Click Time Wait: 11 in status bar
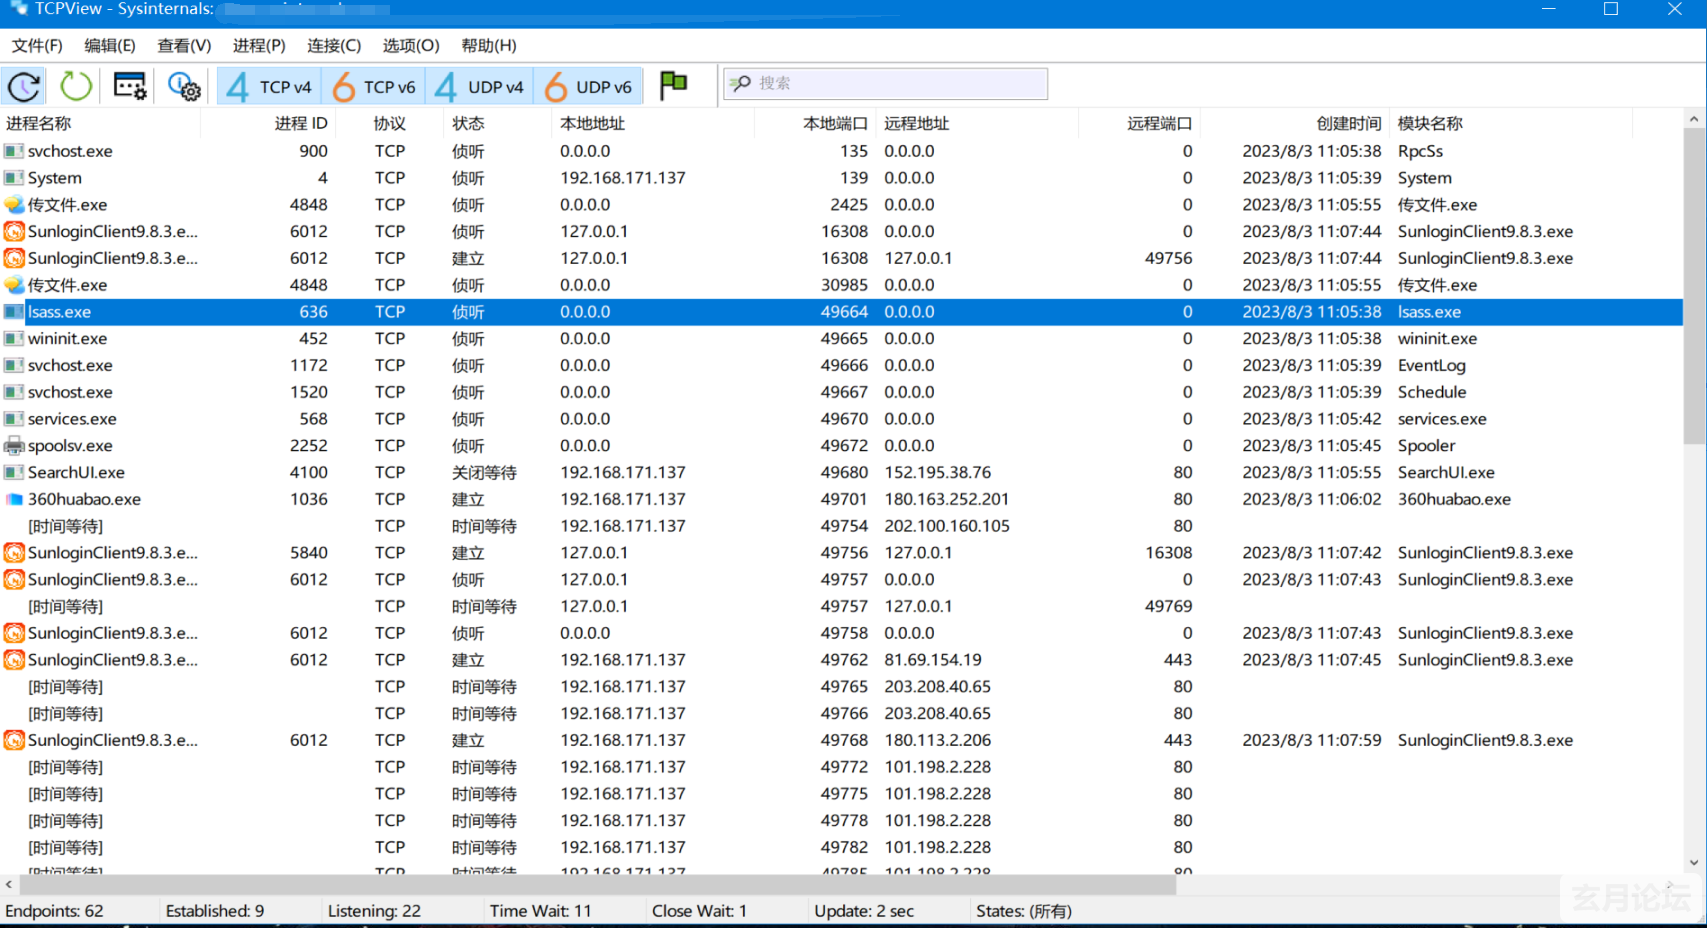 [540, 911]
